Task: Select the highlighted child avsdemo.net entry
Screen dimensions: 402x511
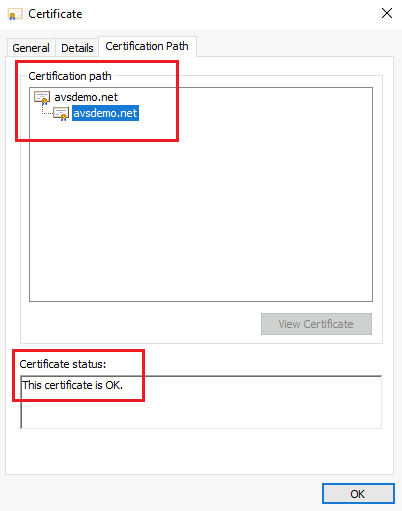Action: (x=105, y=113)
